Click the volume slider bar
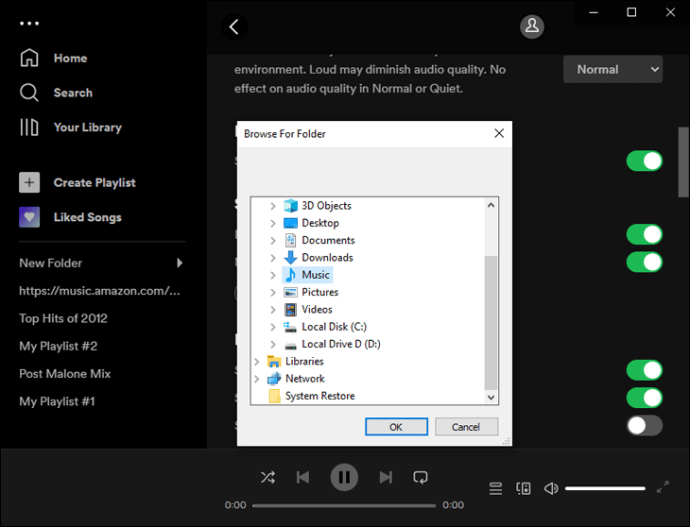The width and height of the screenshot is (690, 527). 605,488
